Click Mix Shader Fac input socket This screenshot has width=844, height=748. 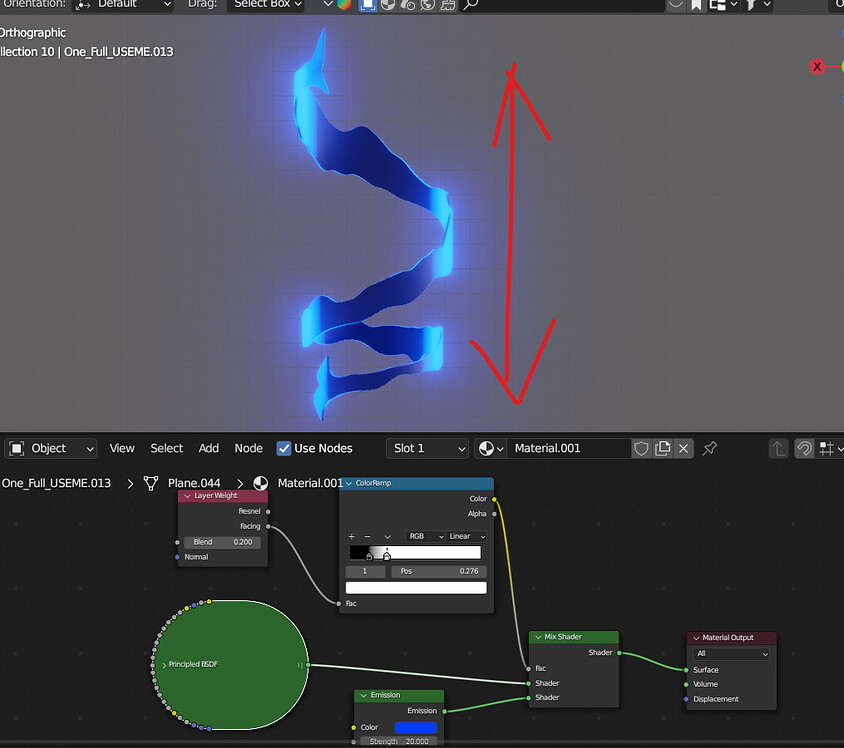[529, 669]
